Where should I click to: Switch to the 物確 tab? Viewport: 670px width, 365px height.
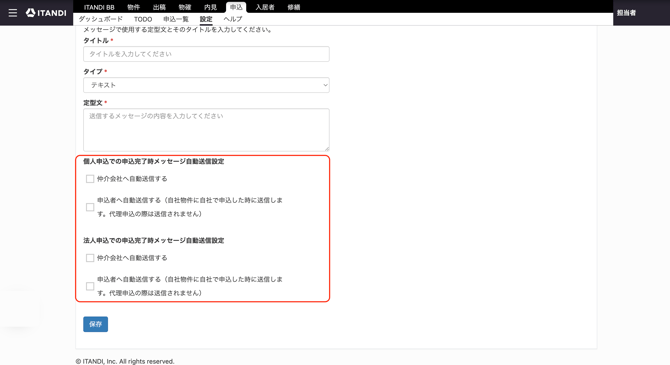point(185,7)
